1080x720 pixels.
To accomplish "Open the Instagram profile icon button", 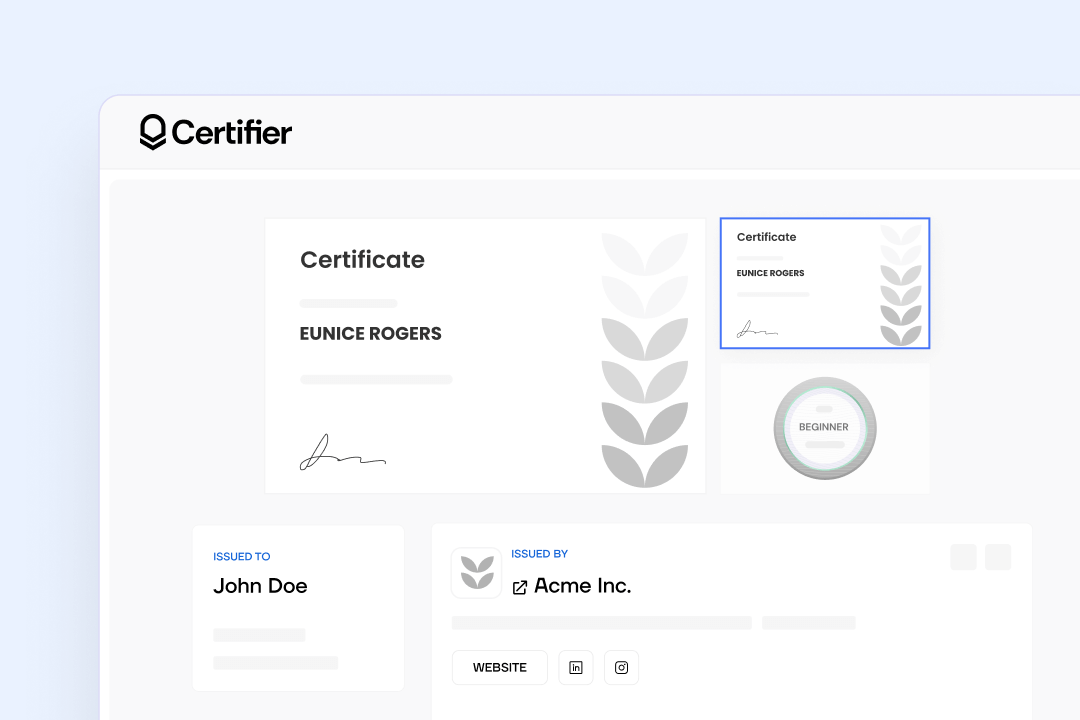I will (x=621, y=667).
